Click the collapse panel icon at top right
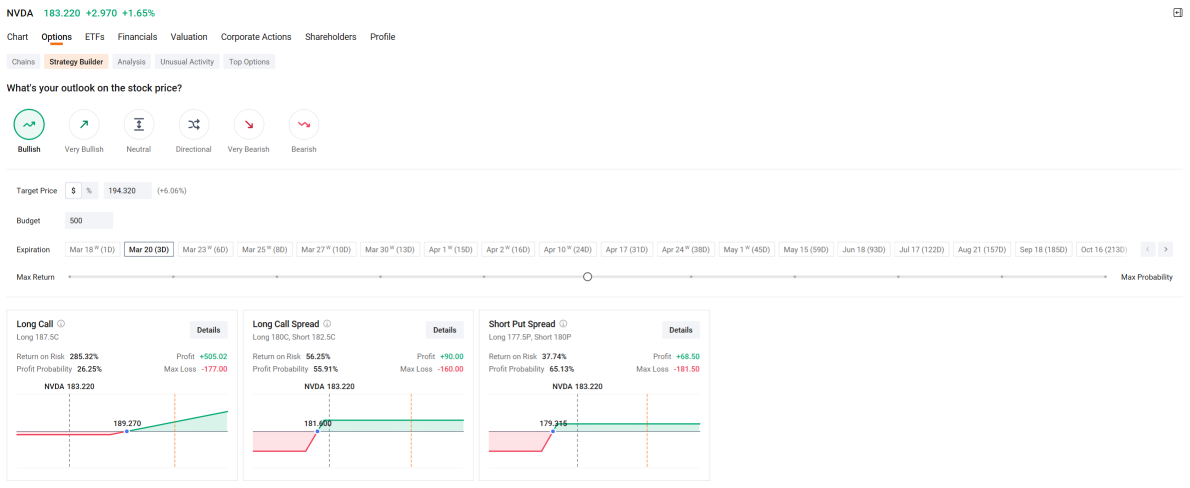This screenshot has height=488, width=1190. pyautogui.click(x=1177, y=13)
